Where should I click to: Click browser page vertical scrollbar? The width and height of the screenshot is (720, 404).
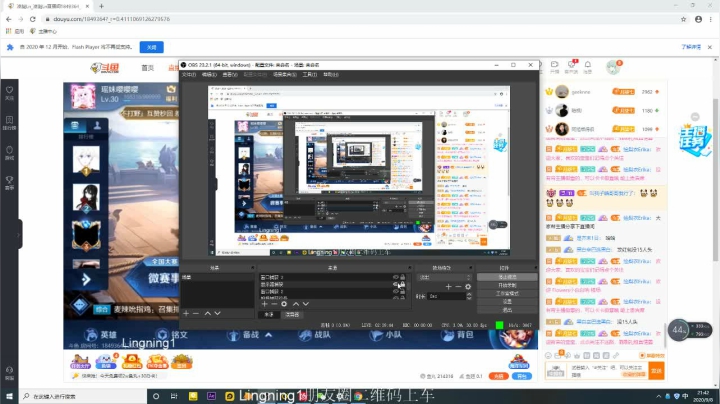click(715, 179)
